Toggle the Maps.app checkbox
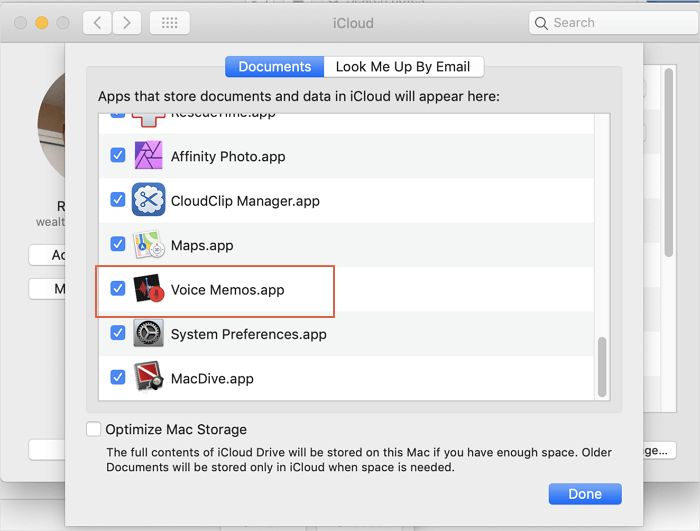700x531 pixels. [x=118, y=244]
